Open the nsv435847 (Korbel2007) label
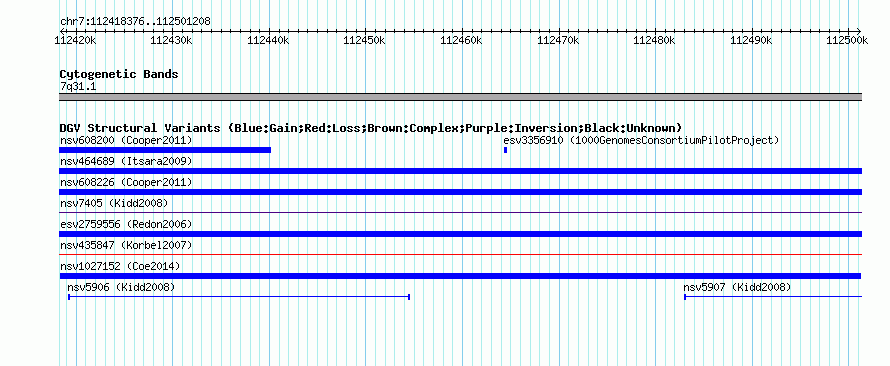890x366 pixels. click(x=126, y=245)
